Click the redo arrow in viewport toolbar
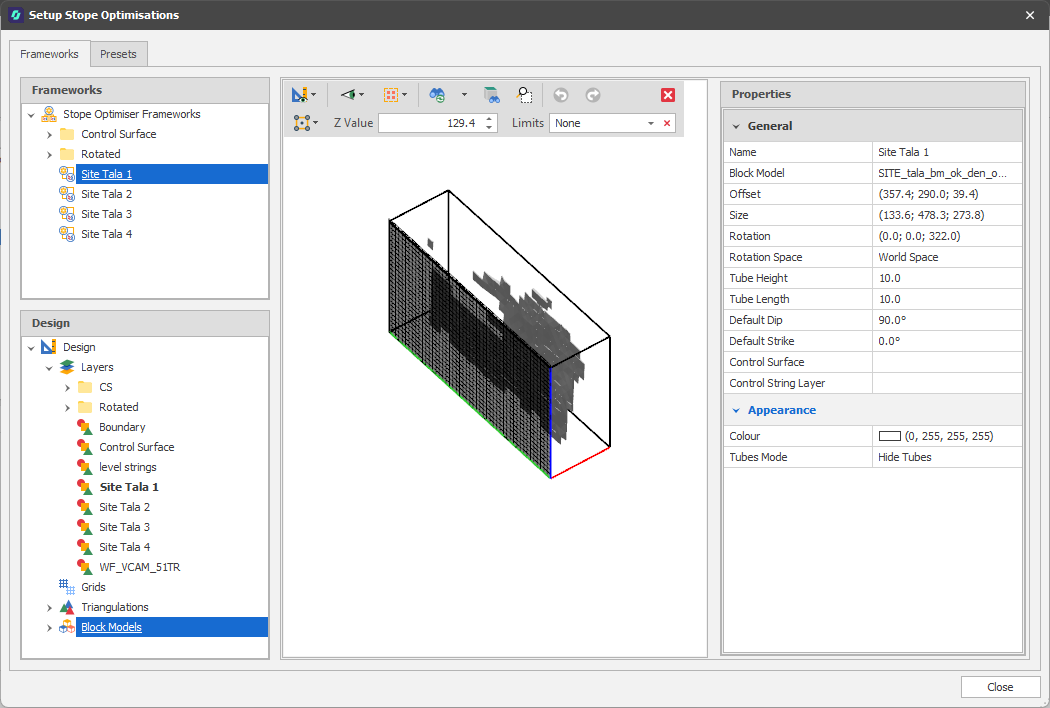 click(x=593, y=94)
